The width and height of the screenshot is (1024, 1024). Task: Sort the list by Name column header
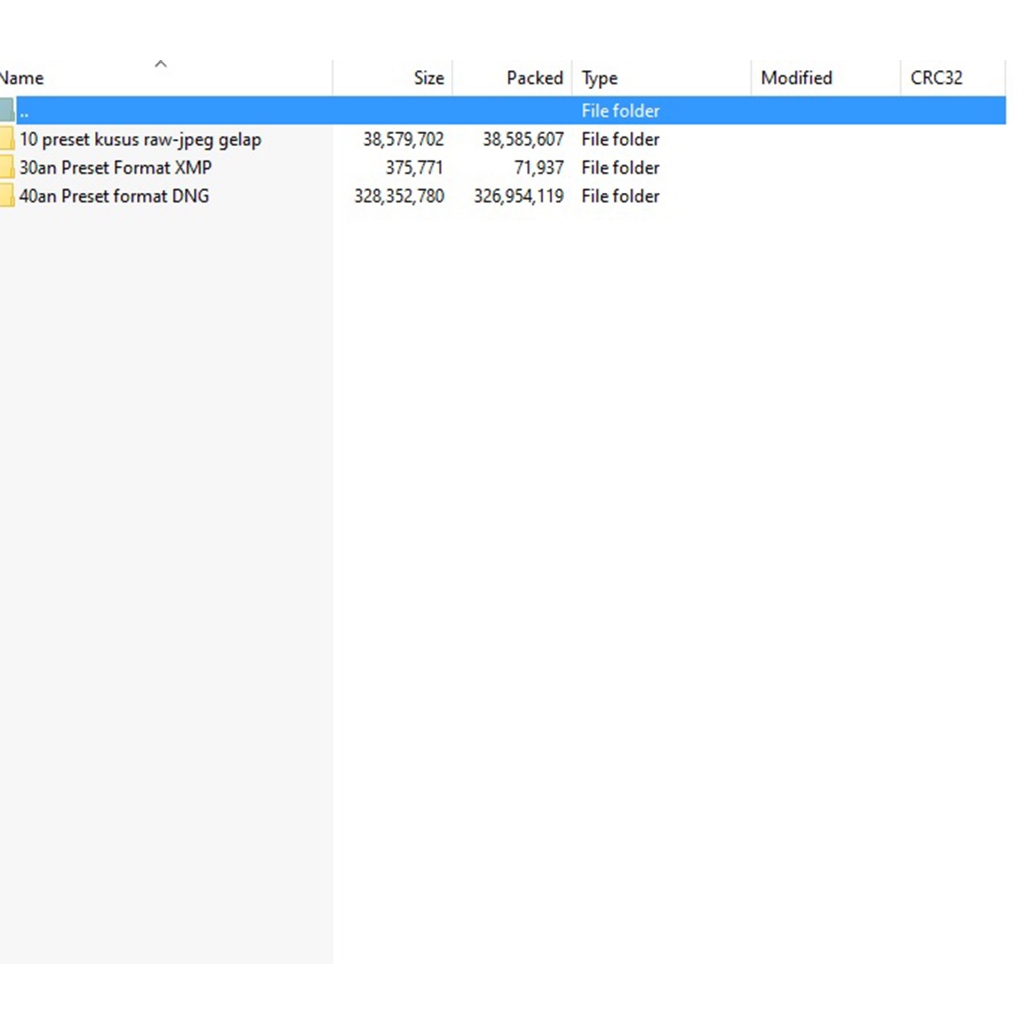[24, 78]
